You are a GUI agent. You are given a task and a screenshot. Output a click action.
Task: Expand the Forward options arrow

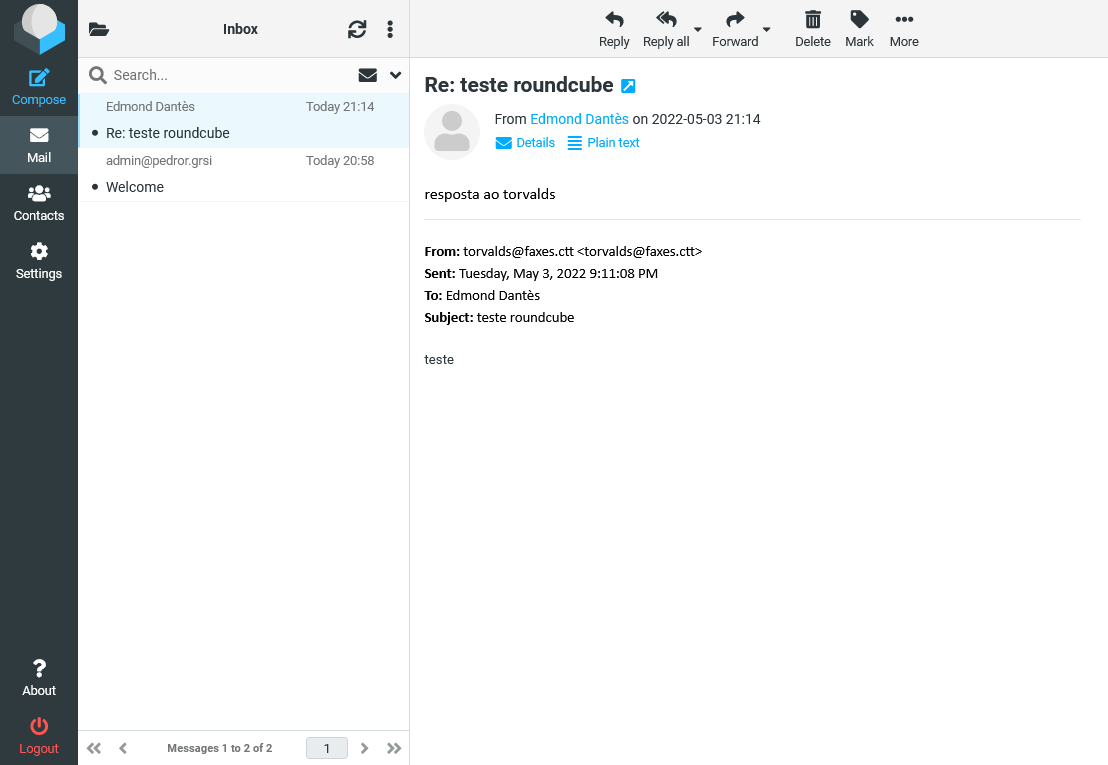tap(767, 30)
